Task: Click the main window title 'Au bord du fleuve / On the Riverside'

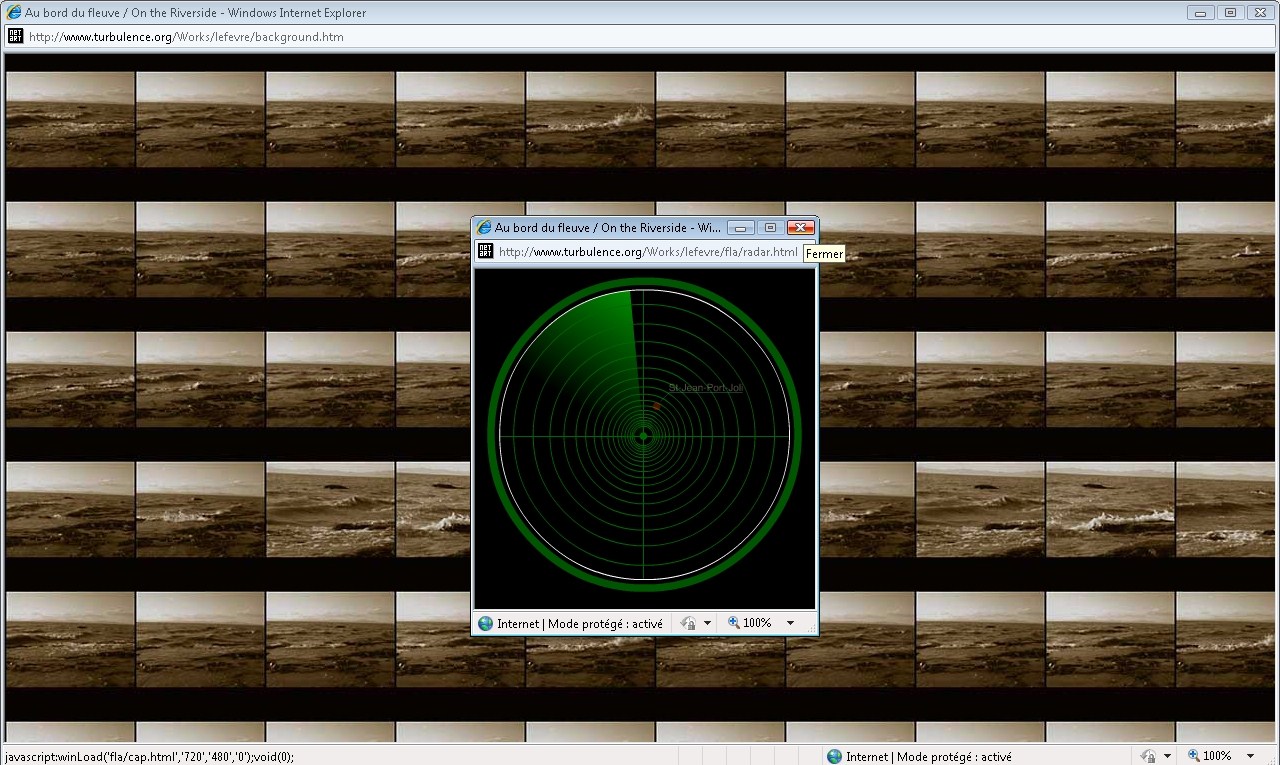Action: tap(121, 13)
